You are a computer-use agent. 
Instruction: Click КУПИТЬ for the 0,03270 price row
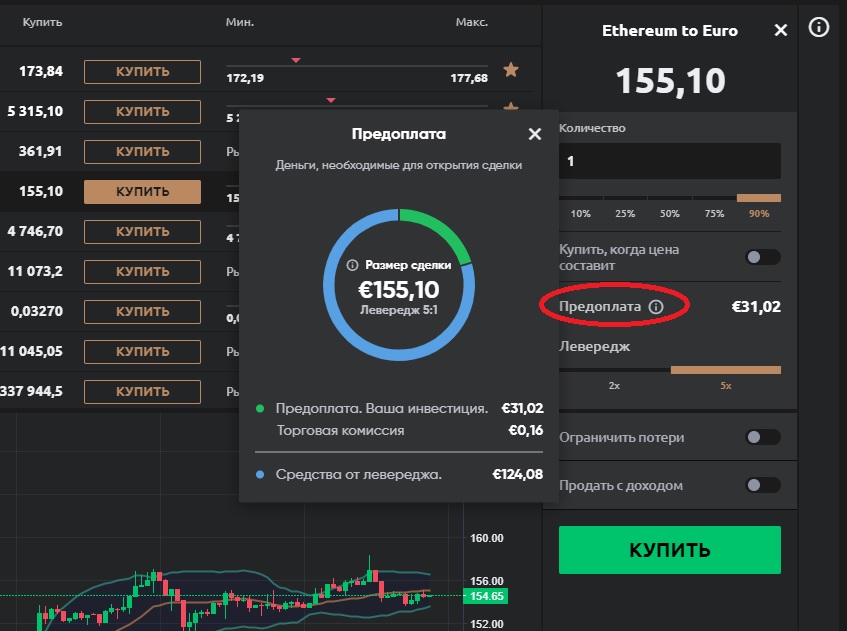142,311
